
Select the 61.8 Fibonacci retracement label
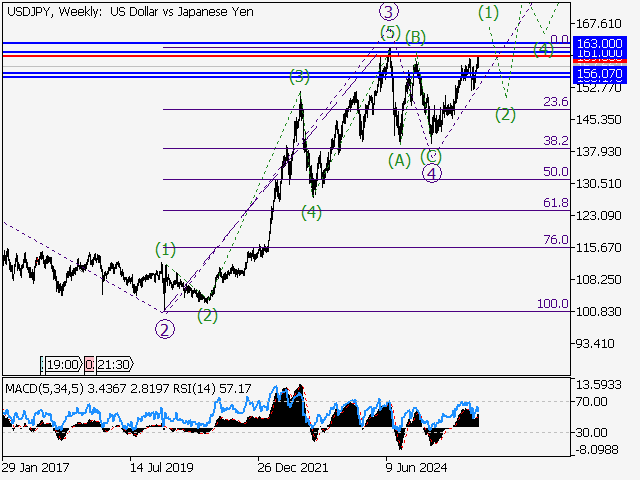555,203
